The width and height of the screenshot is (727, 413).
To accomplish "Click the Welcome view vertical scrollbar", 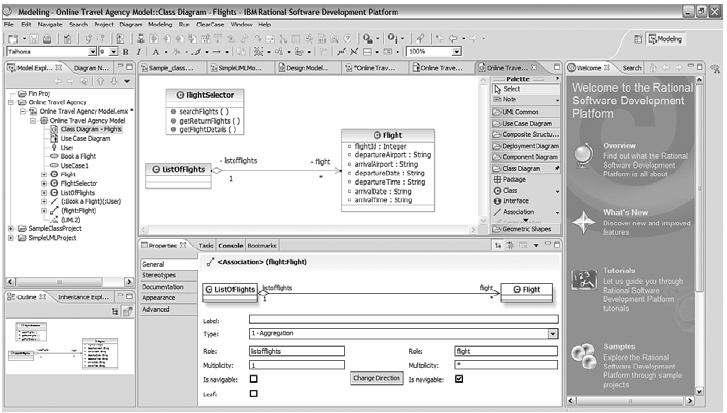I will coord(700,235).
